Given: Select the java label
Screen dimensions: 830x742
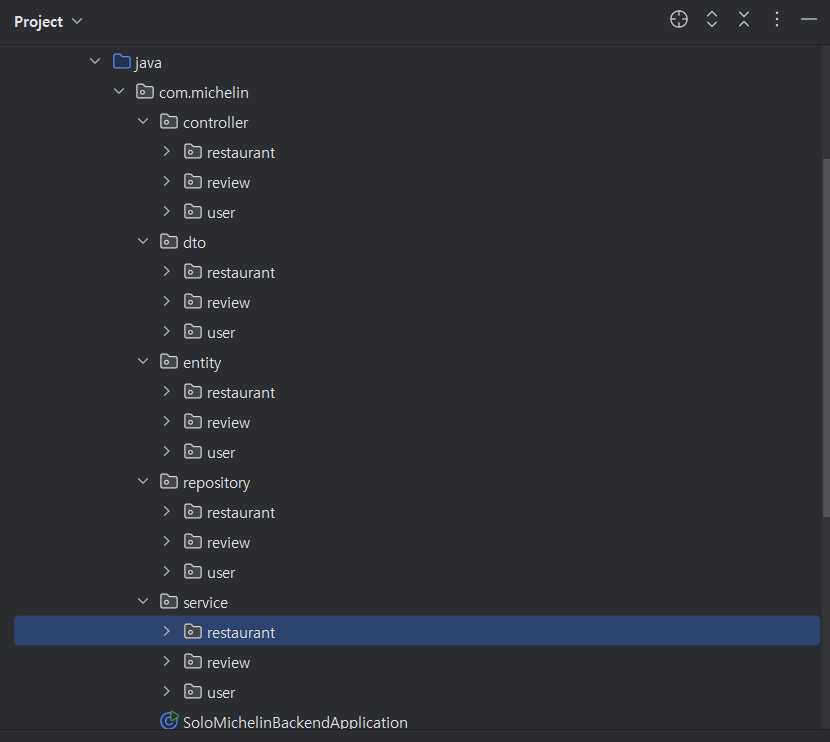Looking at the screenshot, I should (148, 63).
